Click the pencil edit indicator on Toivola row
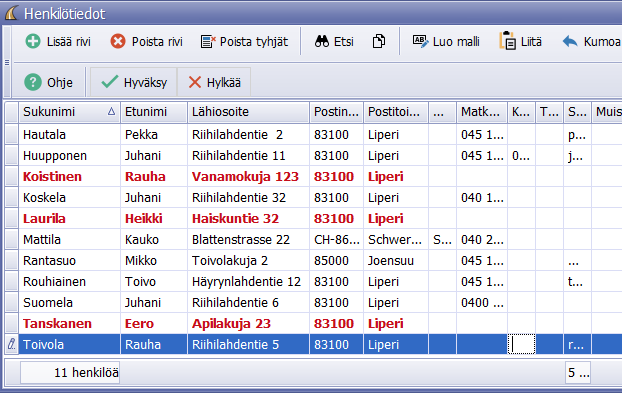 click(12, 344)
